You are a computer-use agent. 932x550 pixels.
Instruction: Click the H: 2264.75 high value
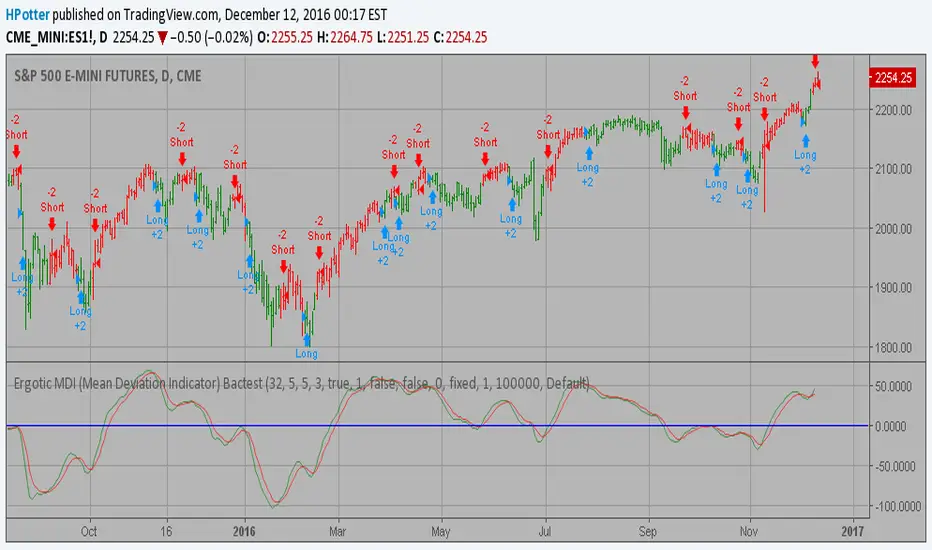(x=345, y=37)
